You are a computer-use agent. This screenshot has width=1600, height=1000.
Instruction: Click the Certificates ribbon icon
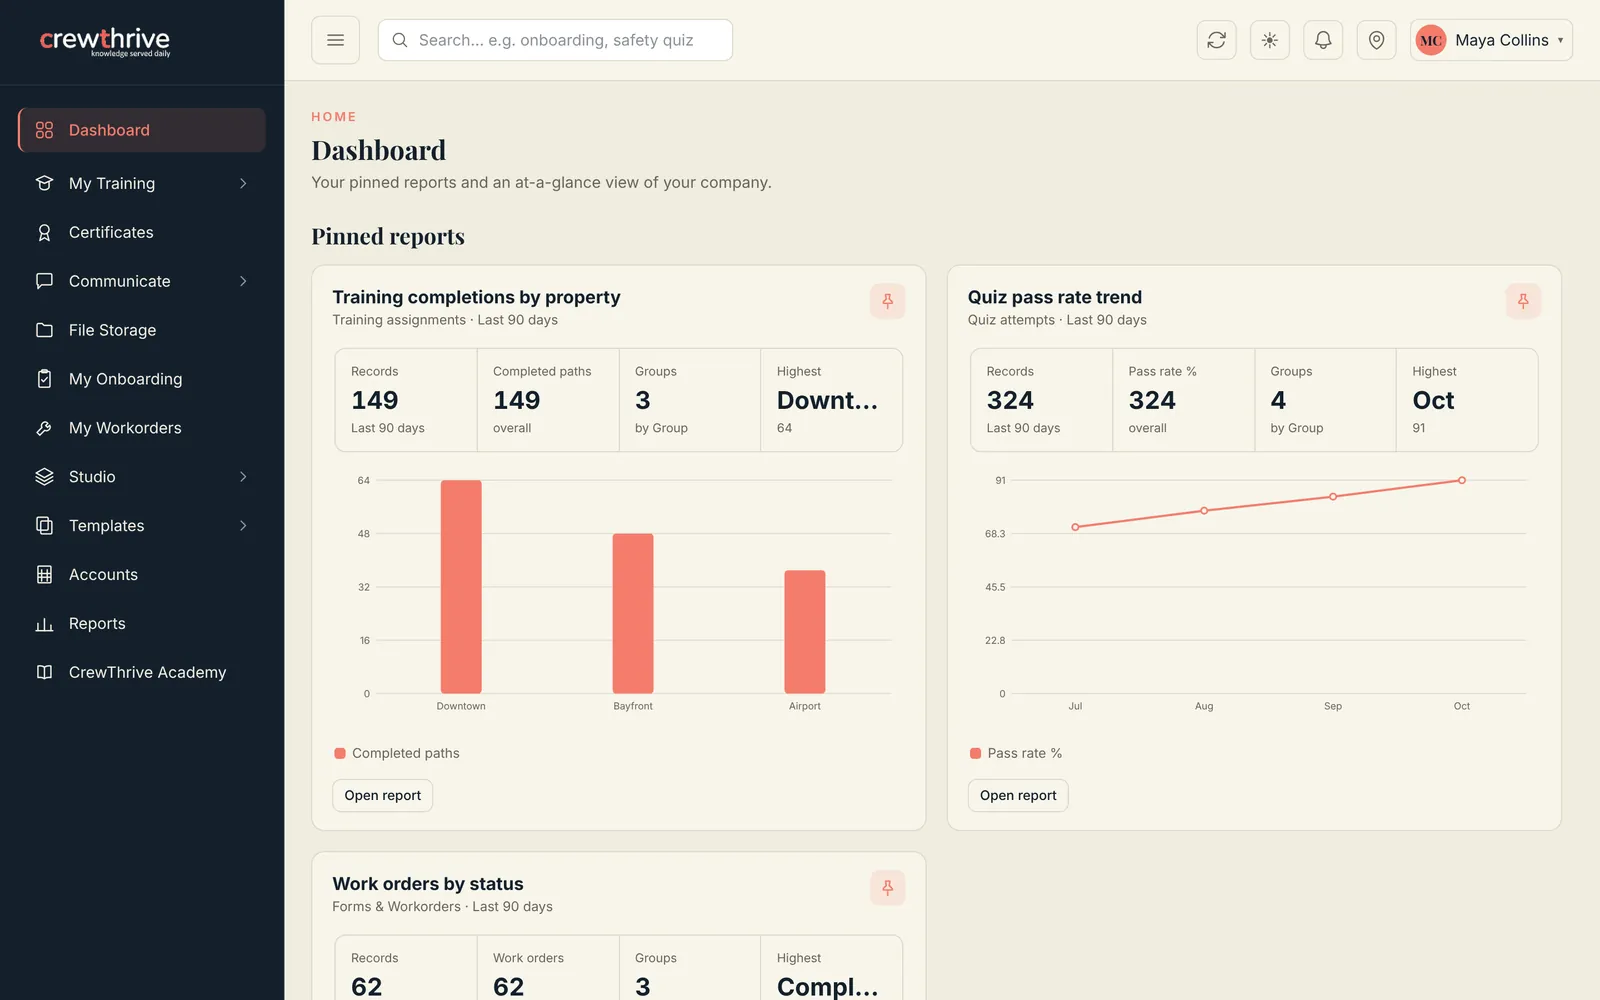point(44,232)
